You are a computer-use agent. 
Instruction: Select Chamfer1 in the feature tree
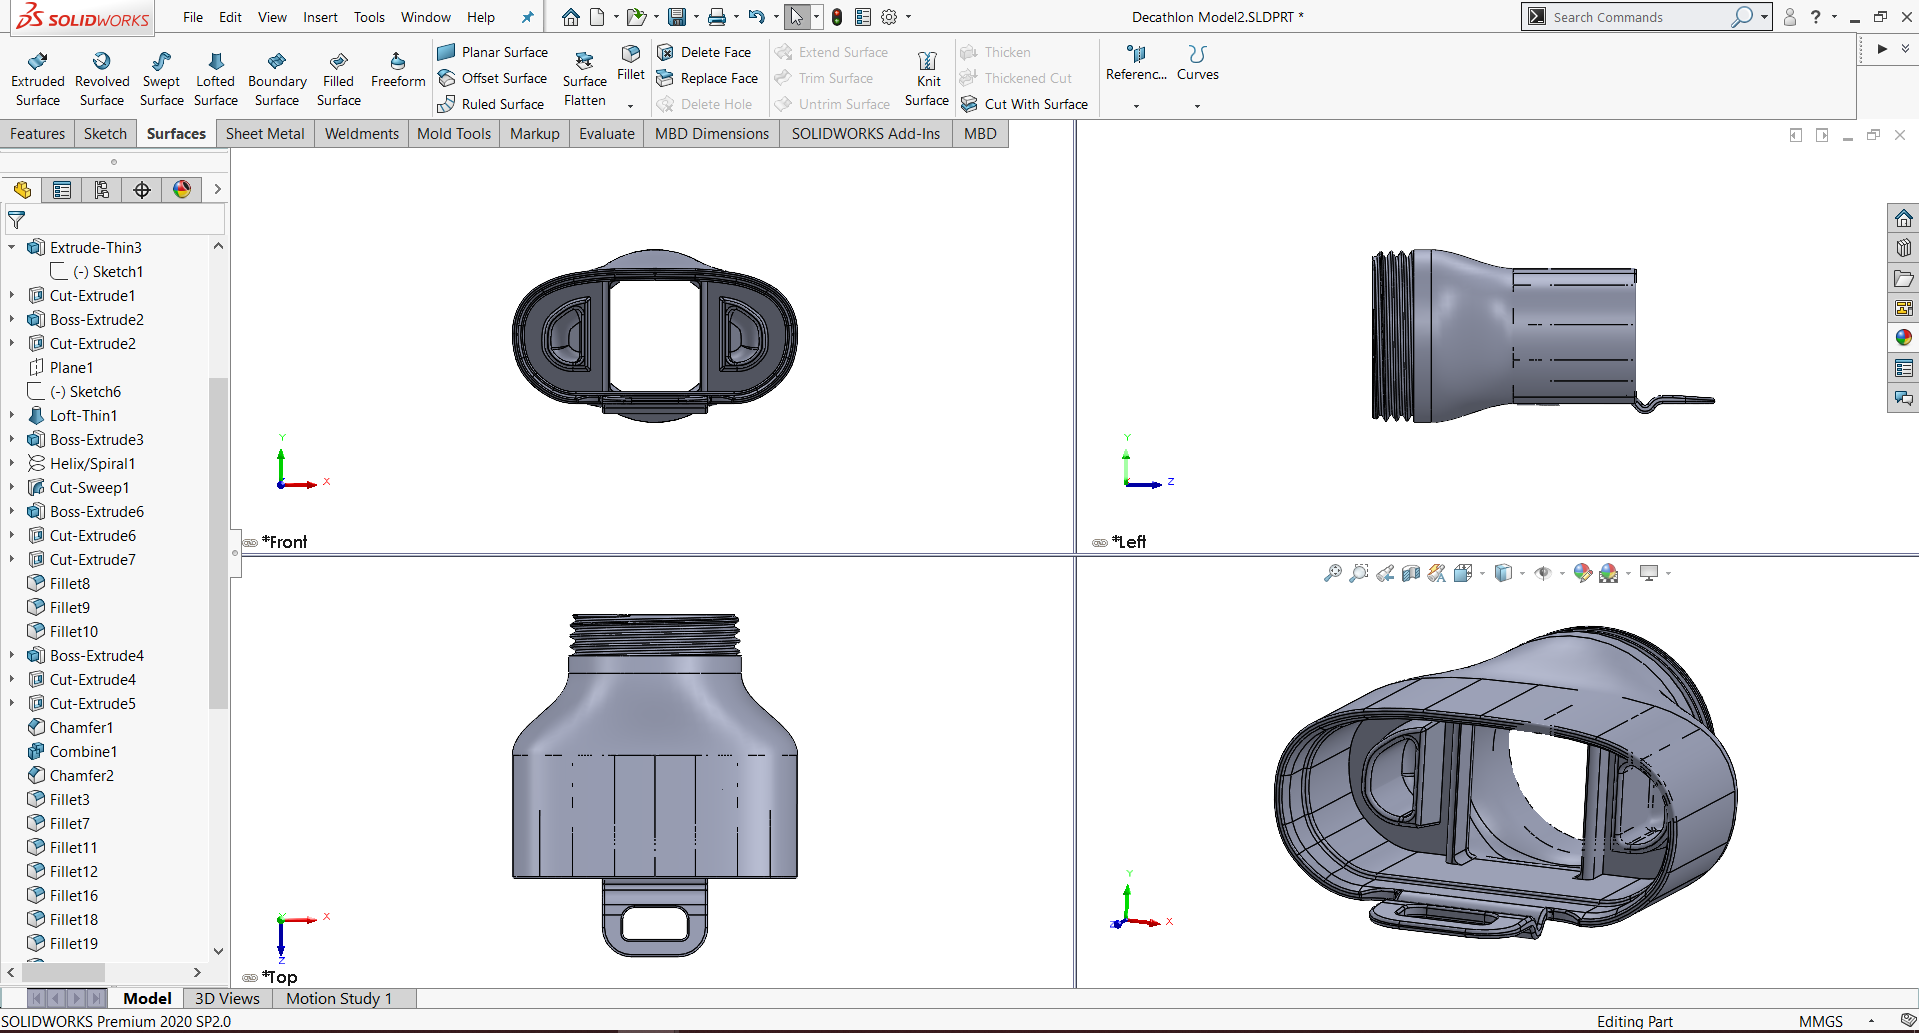(x=81, y=727)
